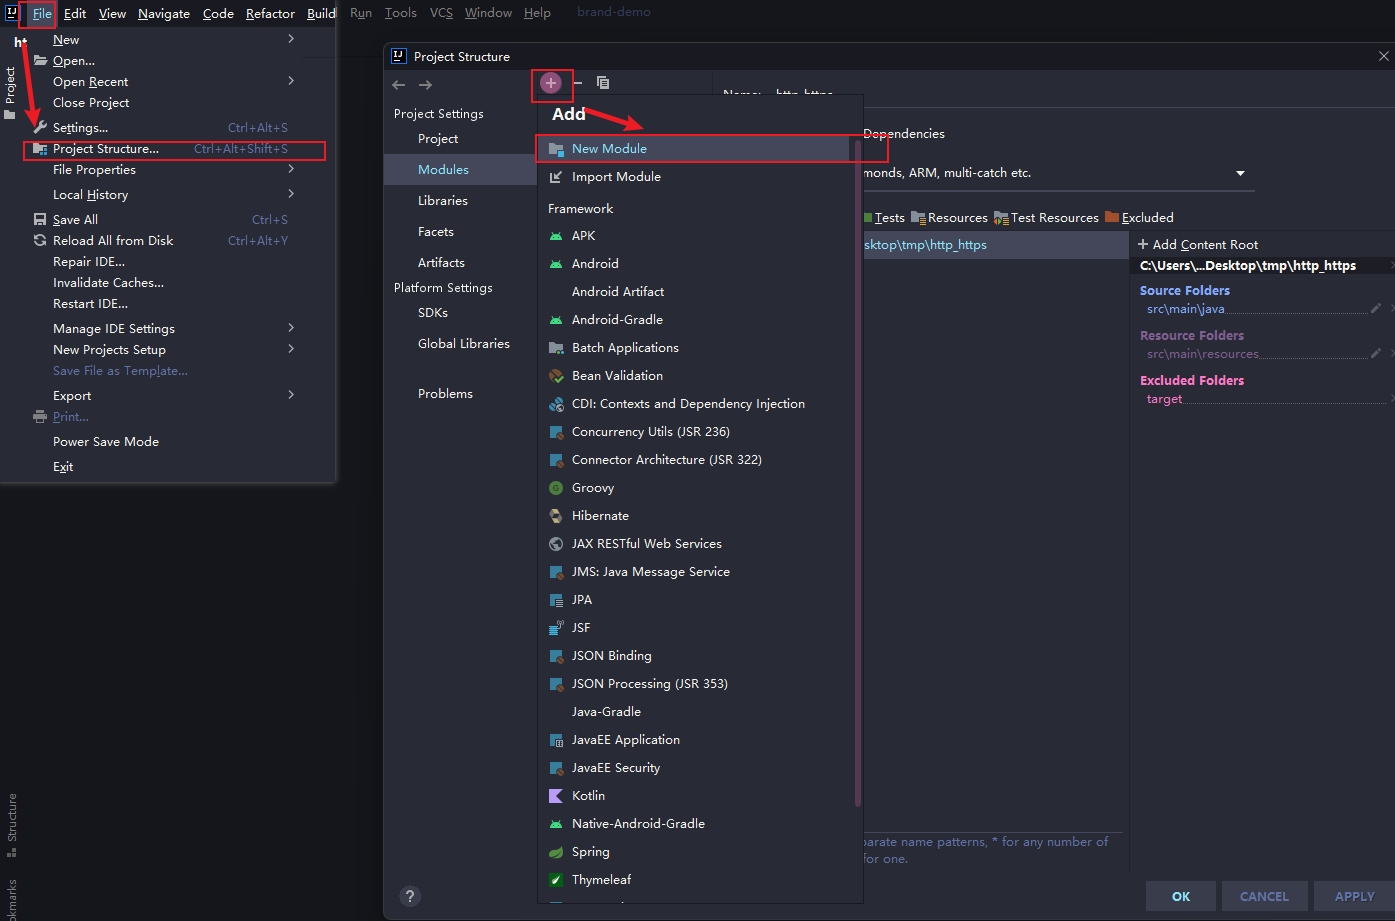
Task: Click the pencil icon beside src\main\java
Action: click(x=1376, y=308)
